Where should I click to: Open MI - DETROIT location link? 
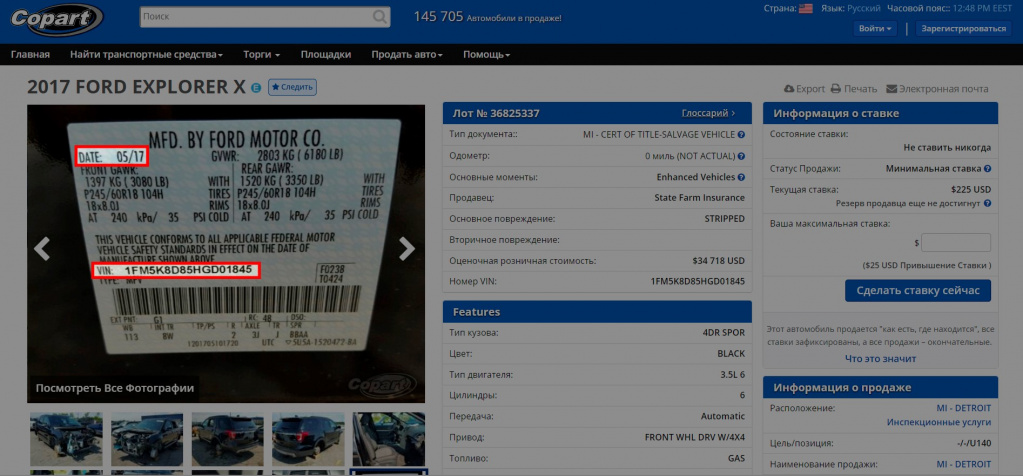tap(964, 408)
